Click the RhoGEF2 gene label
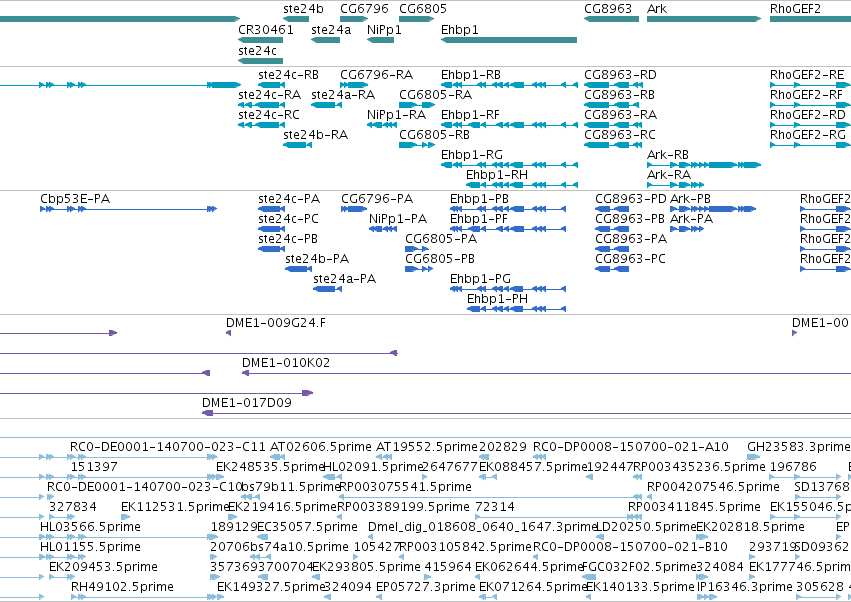This screenshot has width=851, height=602. [x=795, y=9]
